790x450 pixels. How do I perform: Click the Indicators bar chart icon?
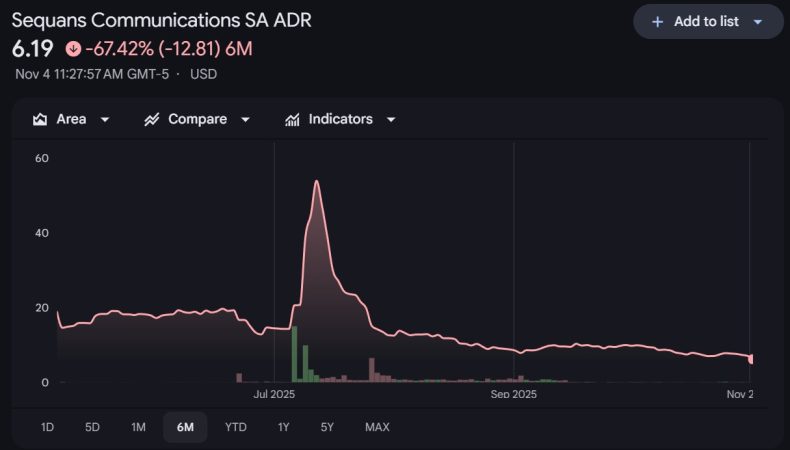[292, 119]
